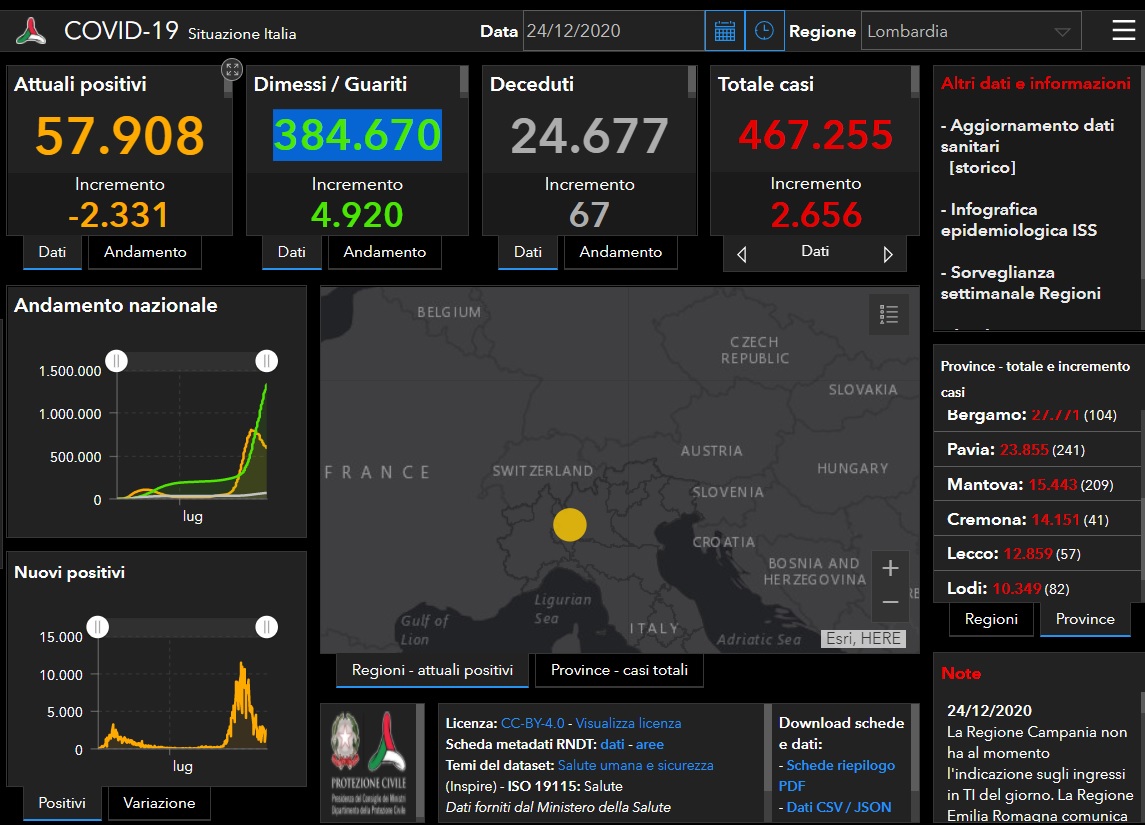Image resolution: width=1145 pixels, height=825 pixels.
Task: Click the clock time icon
Action: [764, 31]
